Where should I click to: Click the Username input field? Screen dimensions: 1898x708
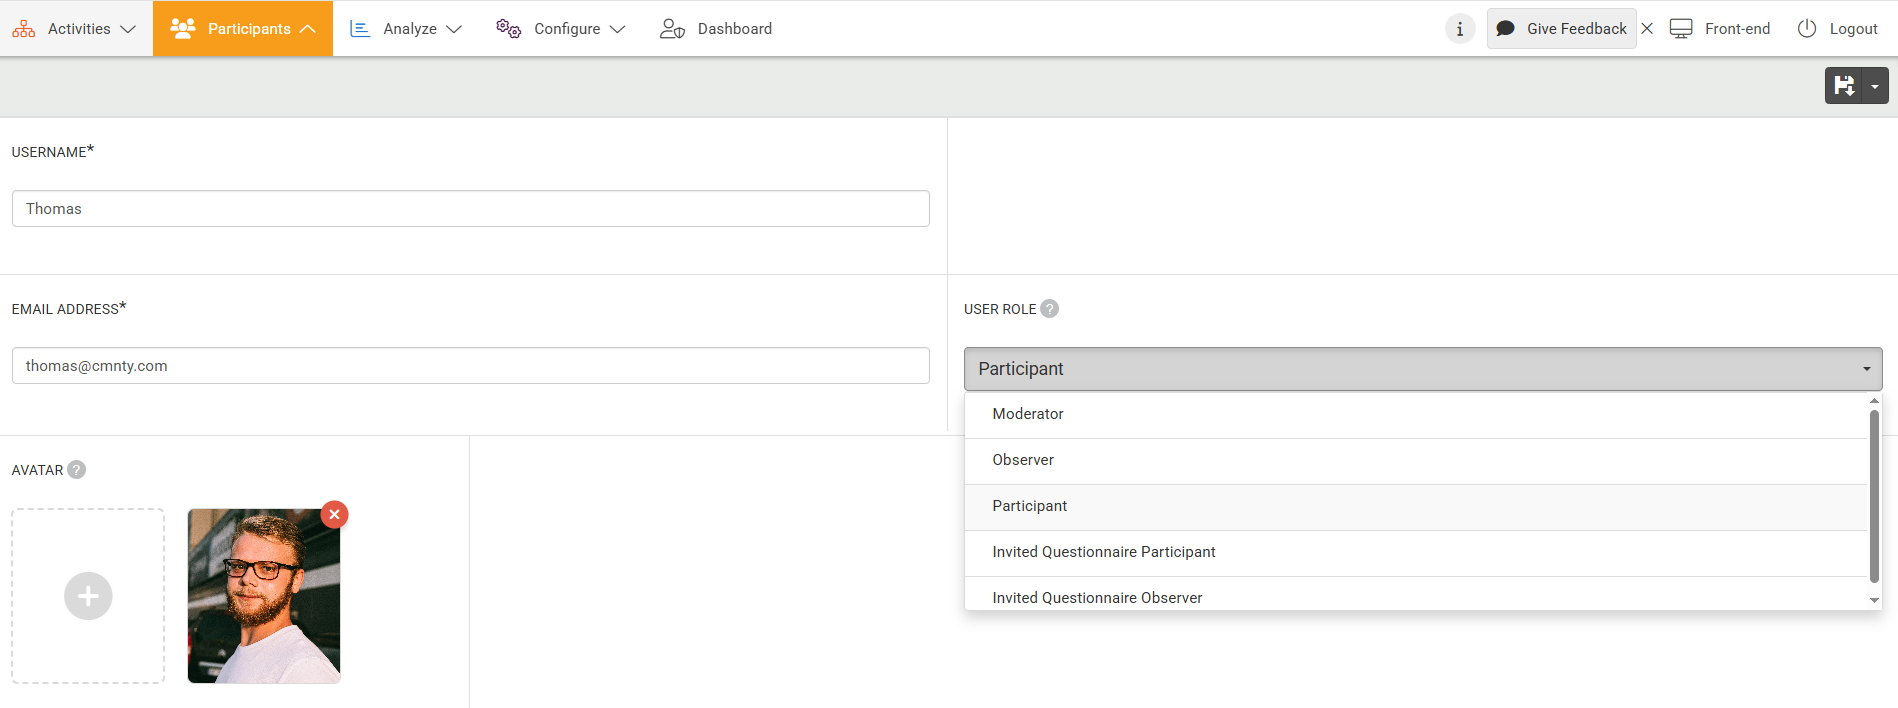coord(470,209)
